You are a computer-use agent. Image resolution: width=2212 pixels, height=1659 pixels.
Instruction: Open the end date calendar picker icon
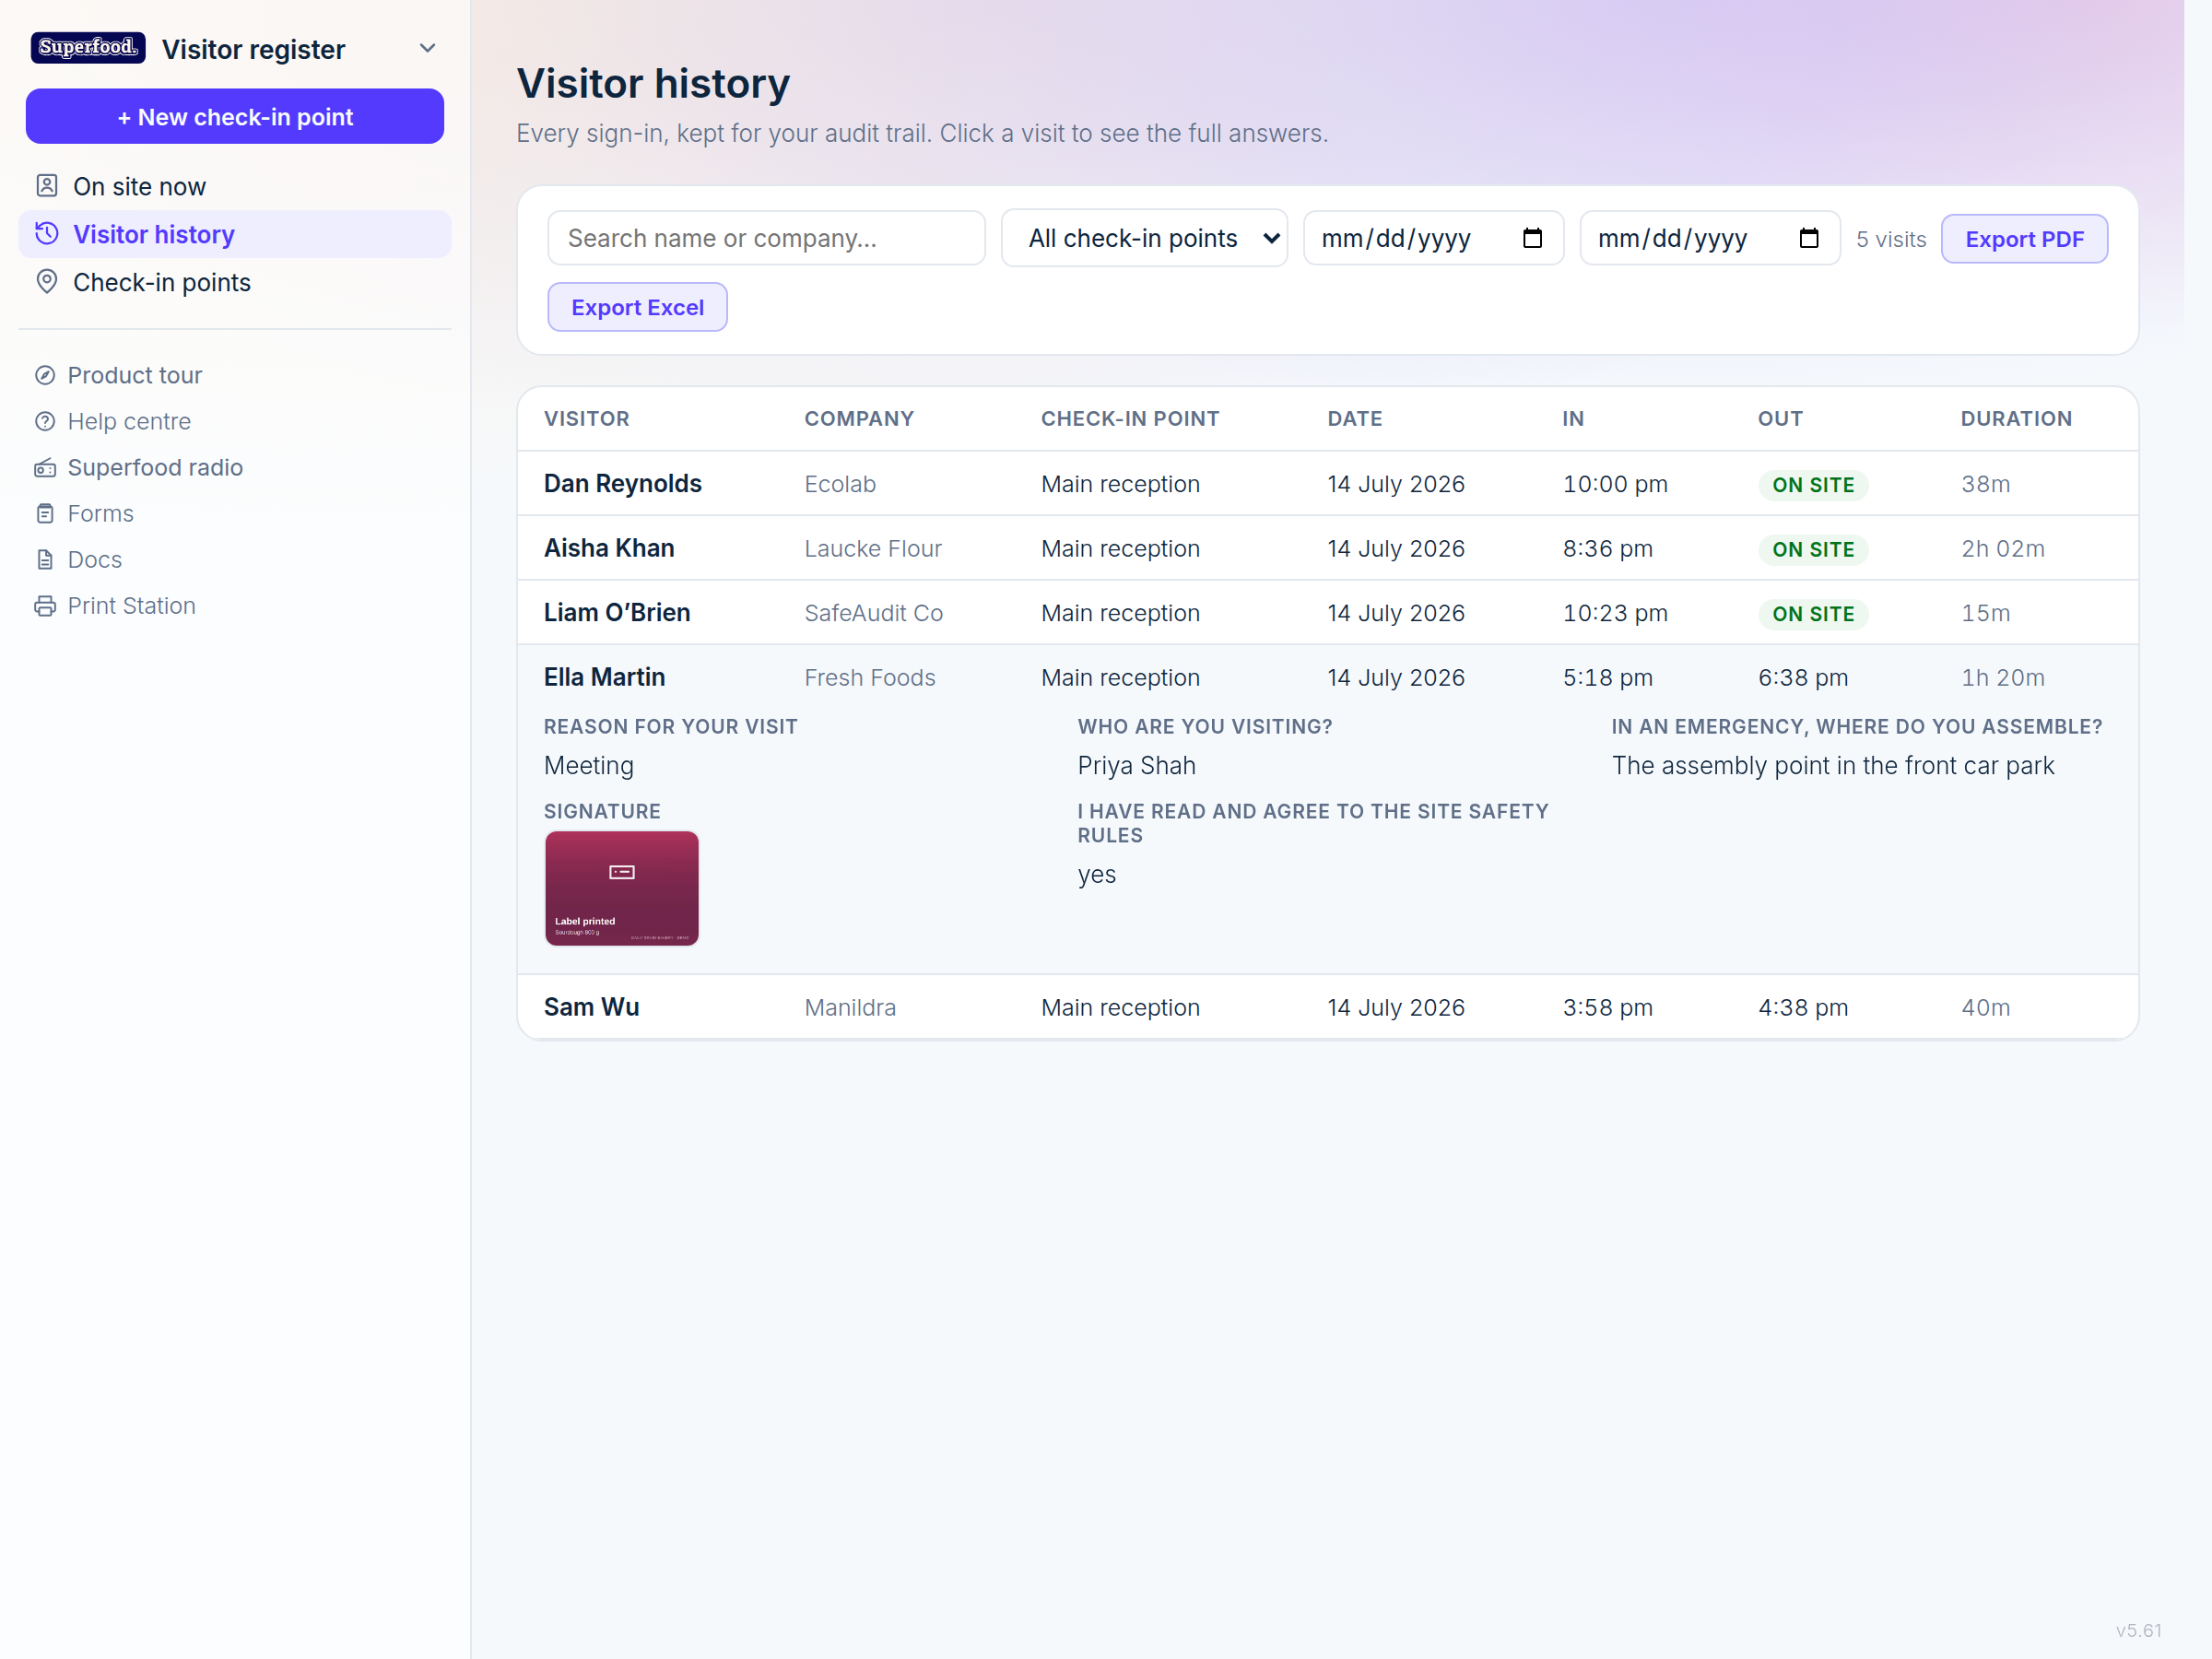coord(1809,238)
